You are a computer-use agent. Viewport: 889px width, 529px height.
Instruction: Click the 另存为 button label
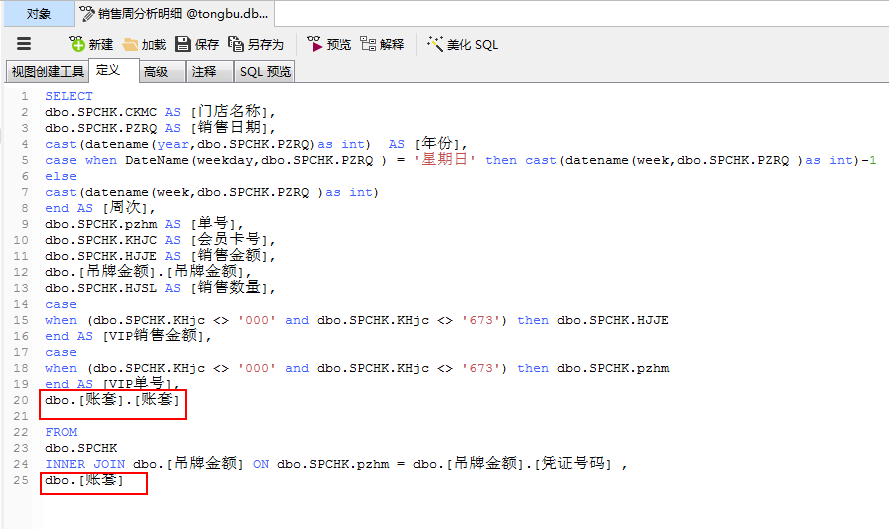coord(265,44)
